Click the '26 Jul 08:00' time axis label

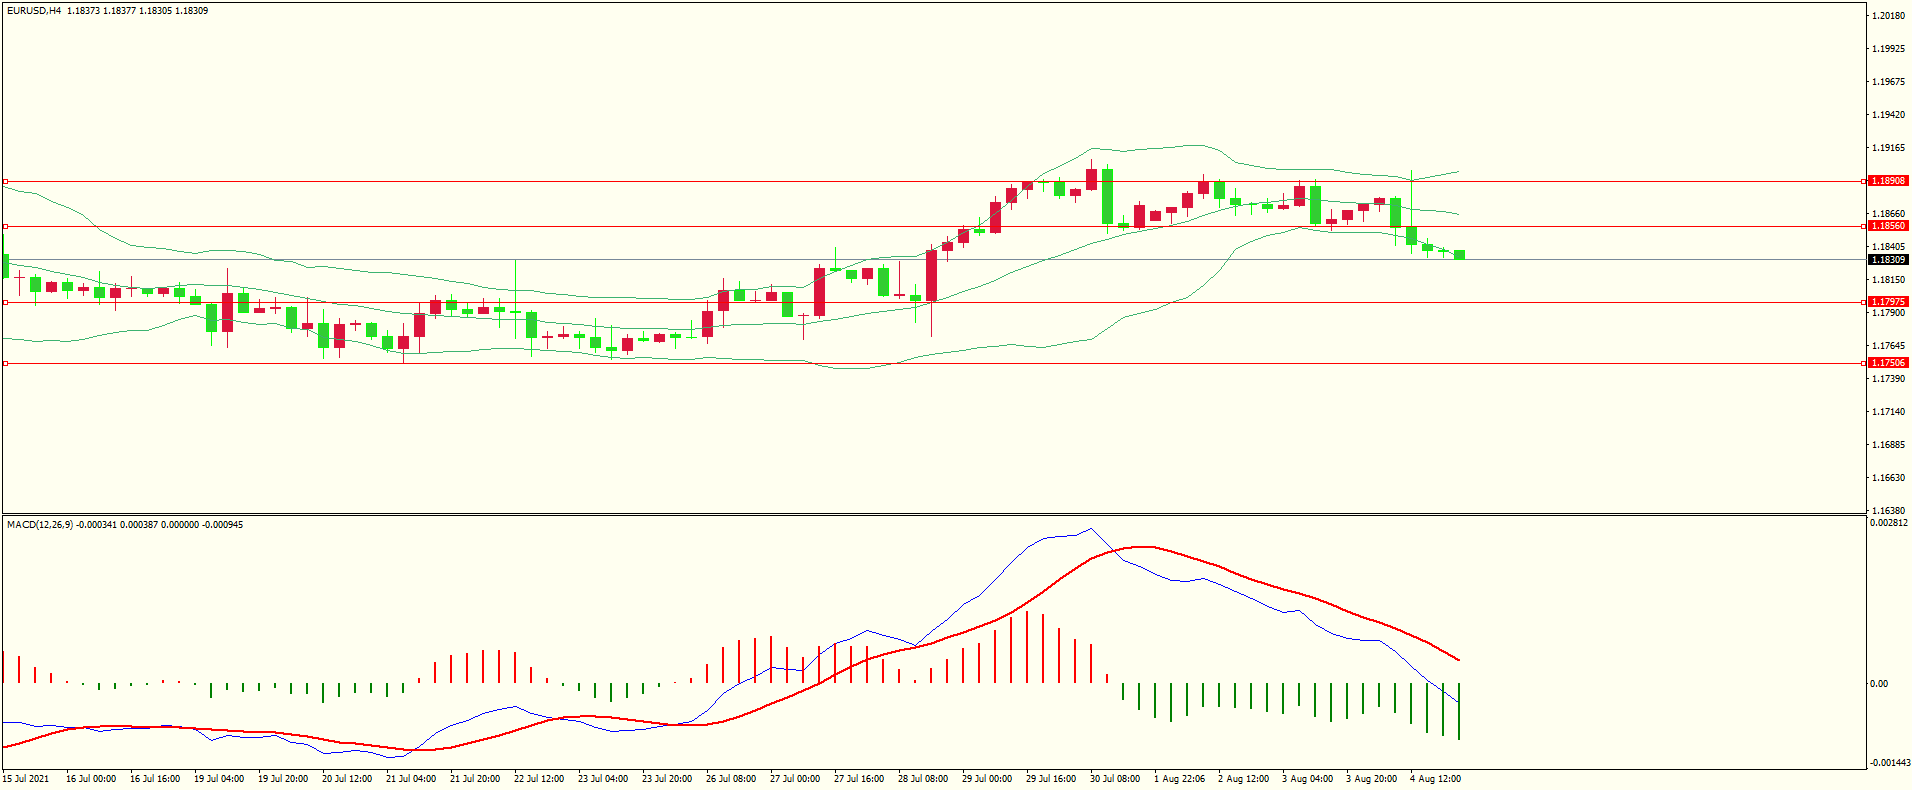point(730,779)
